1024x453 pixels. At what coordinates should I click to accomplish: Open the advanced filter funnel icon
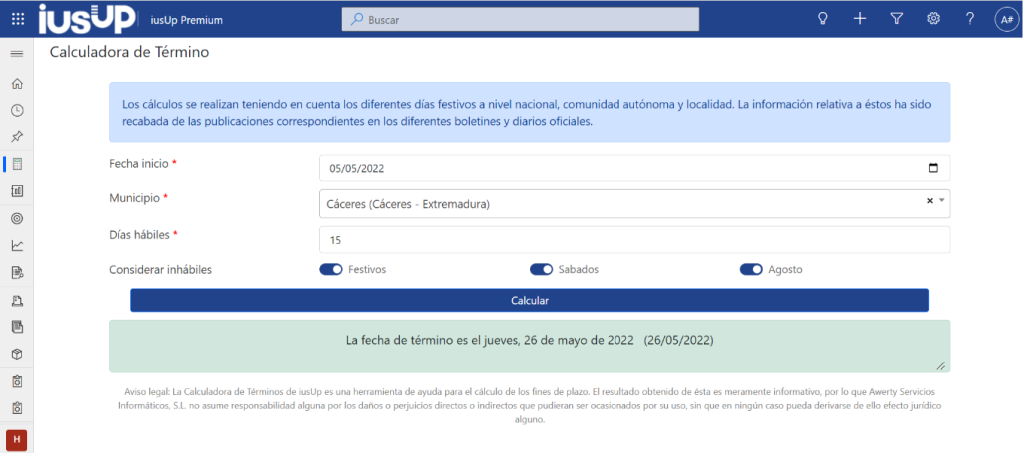point(897,19)
